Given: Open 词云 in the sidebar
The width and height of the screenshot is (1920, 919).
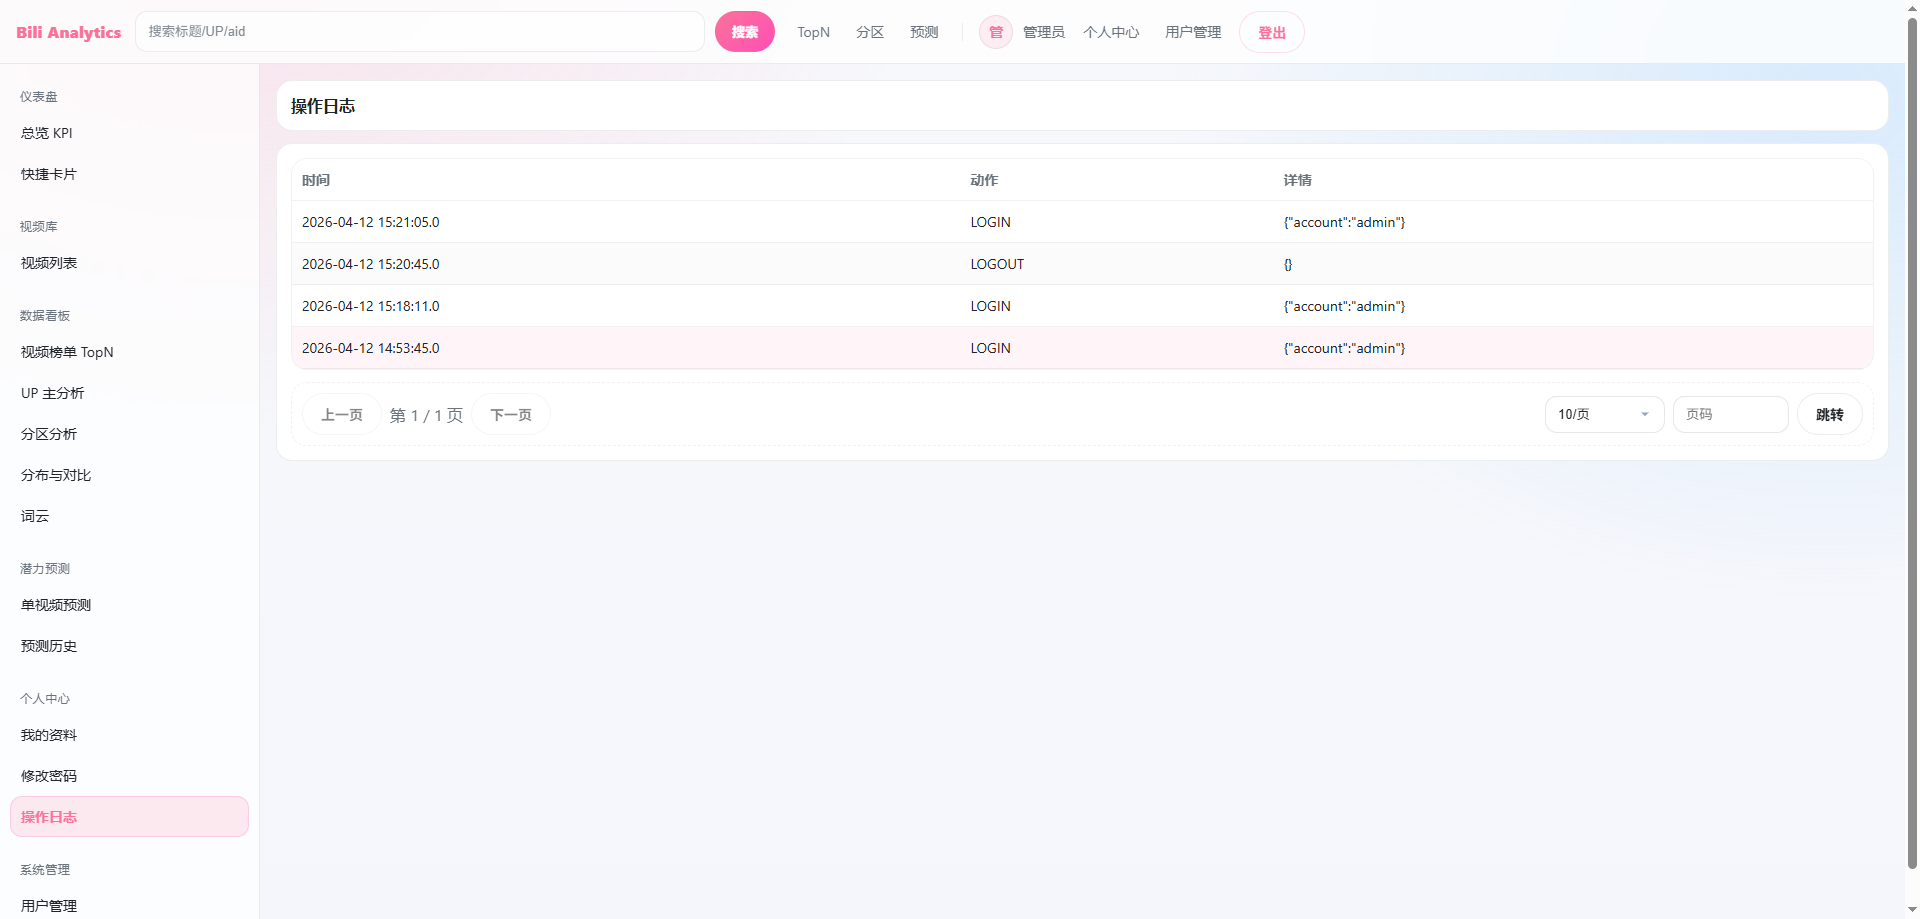Looking at the screenshot, I should tap(35, 516).
